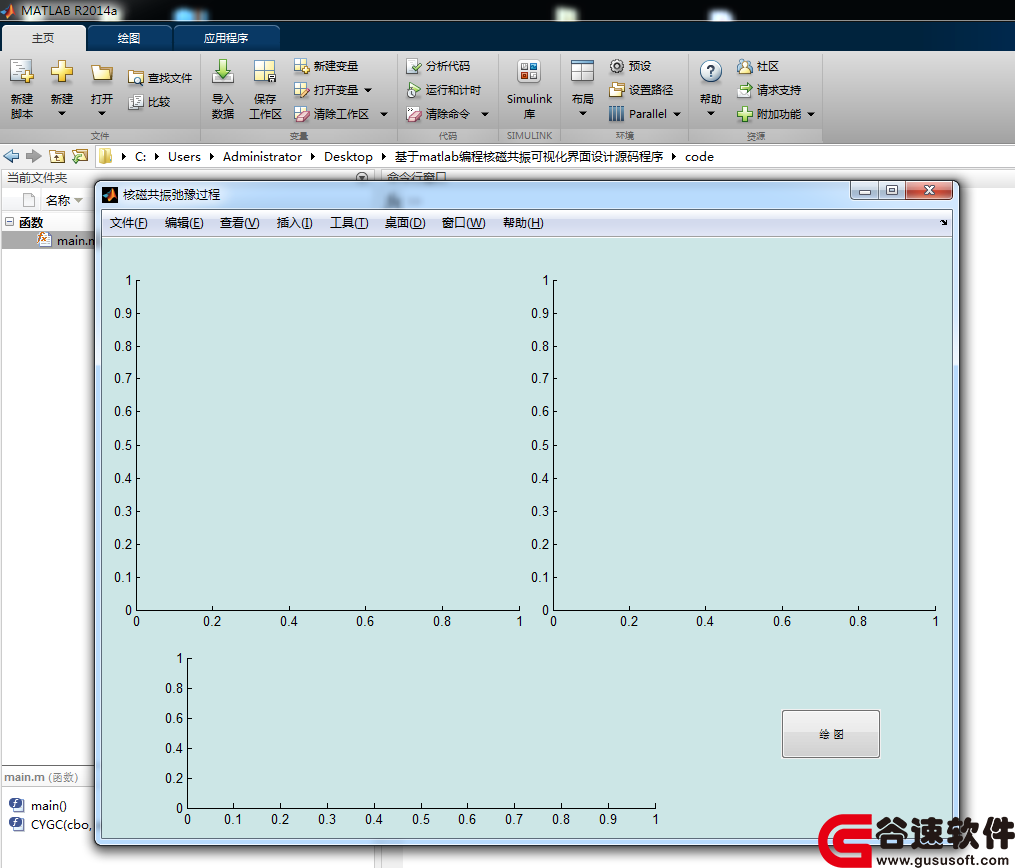The image size is (1015, 868).
Task: Click the 名称 column header
Action: coord(58,200)
